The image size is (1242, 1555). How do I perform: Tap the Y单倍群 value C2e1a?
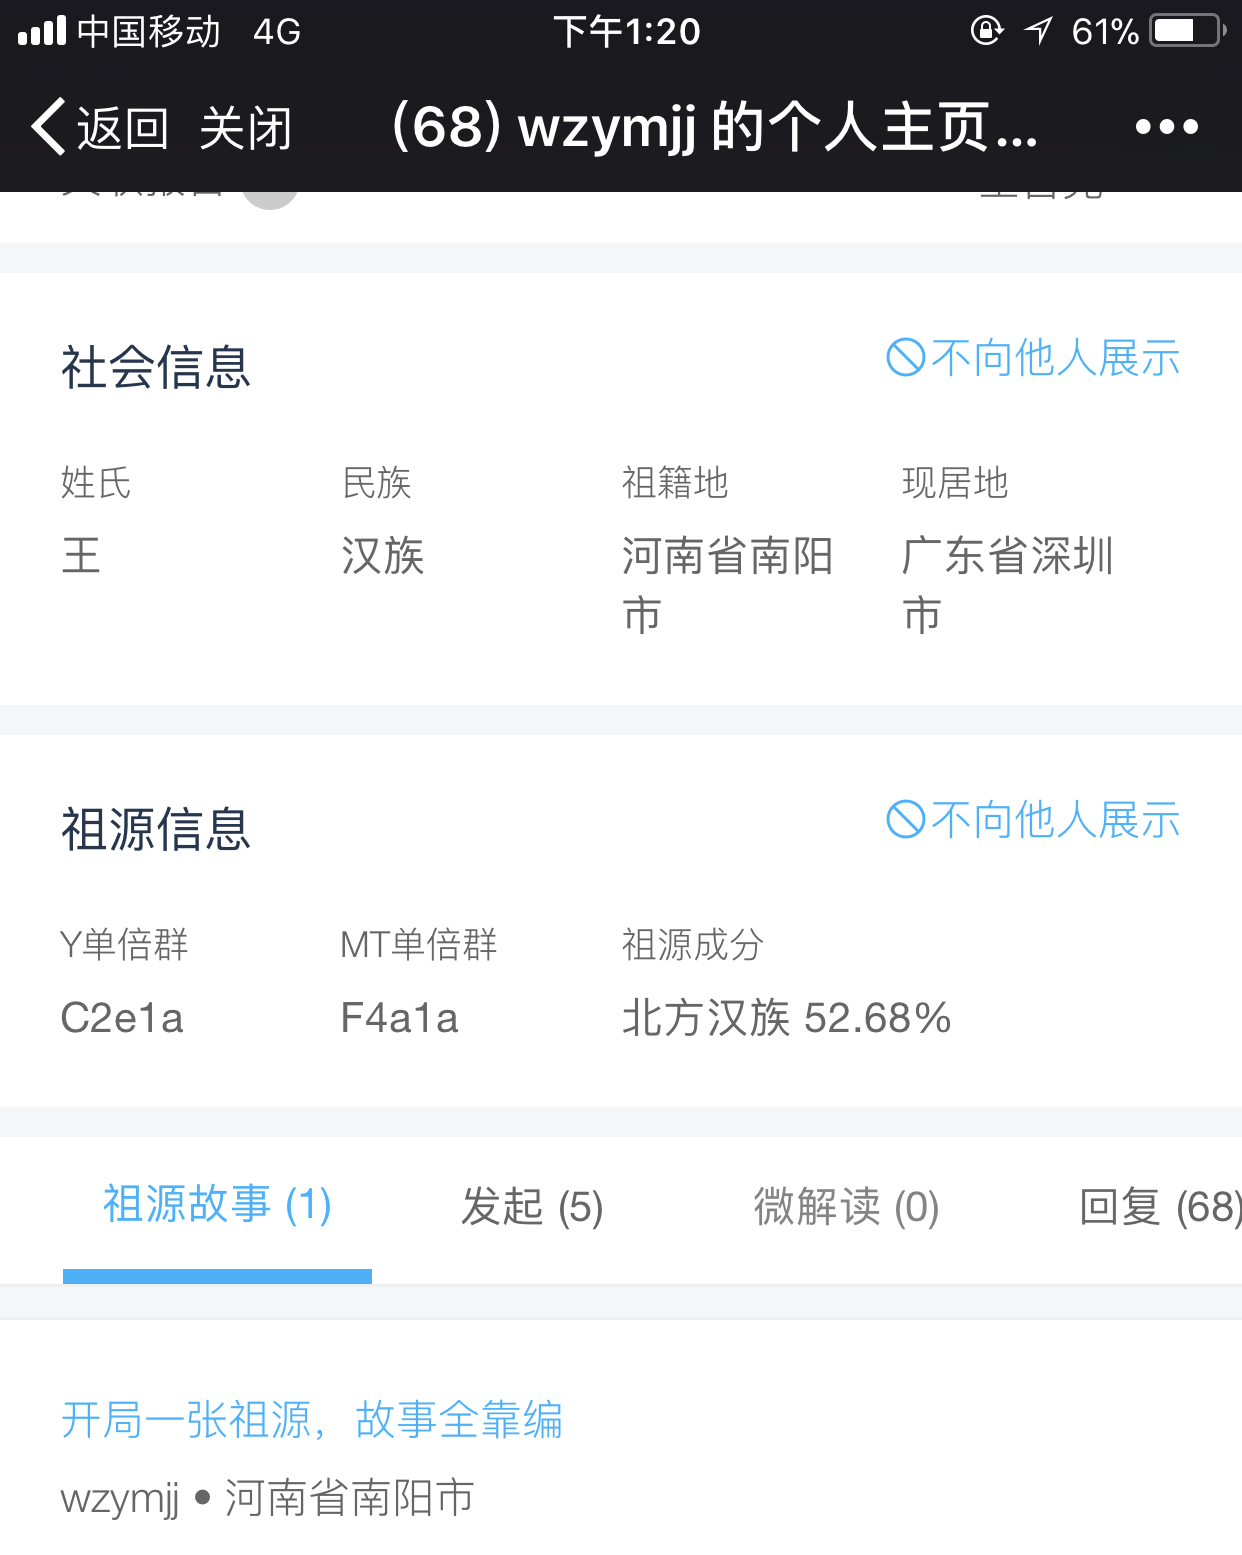[122, 1018]
